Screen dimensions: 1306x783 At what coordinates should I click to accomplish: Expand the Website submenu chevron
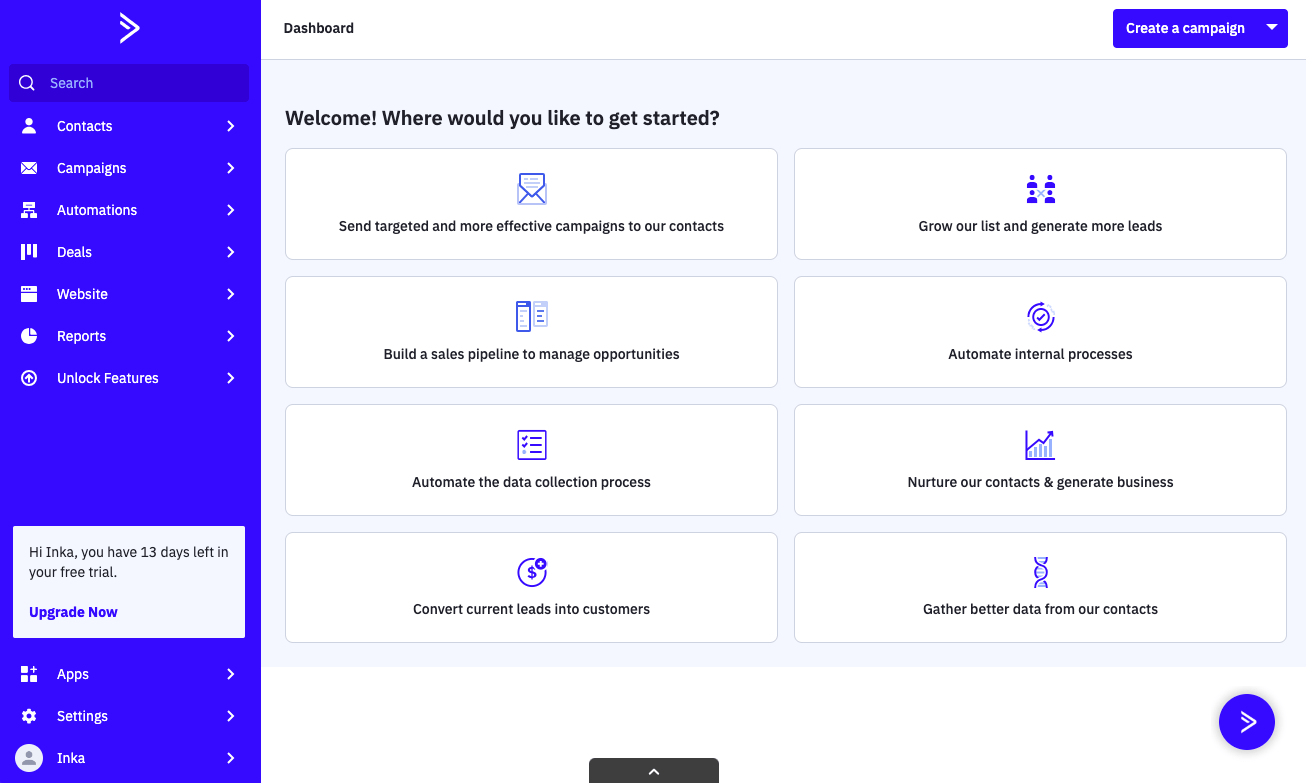pyautogui.click(x=231, y=294)
